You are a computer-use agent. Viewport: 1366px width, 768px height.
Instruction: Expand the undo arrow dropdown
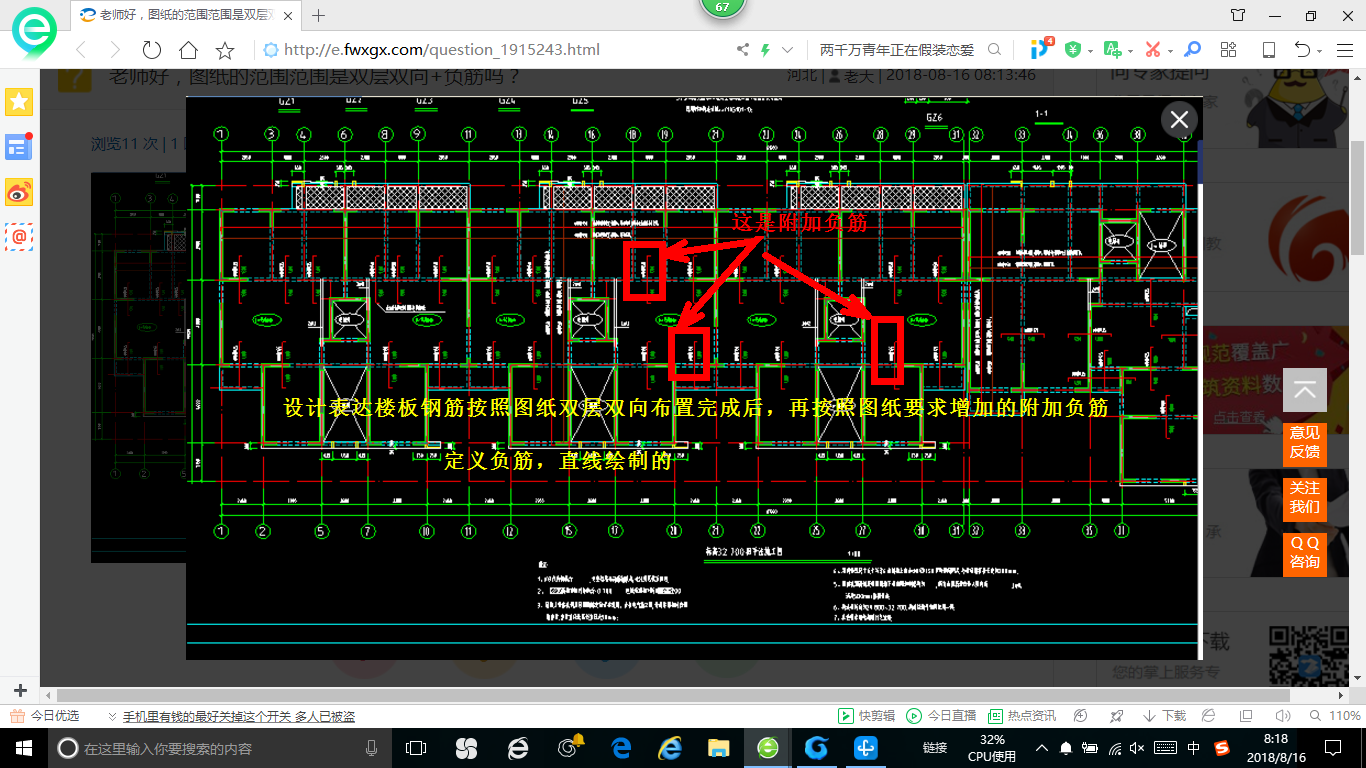[x=1320, y=51]
